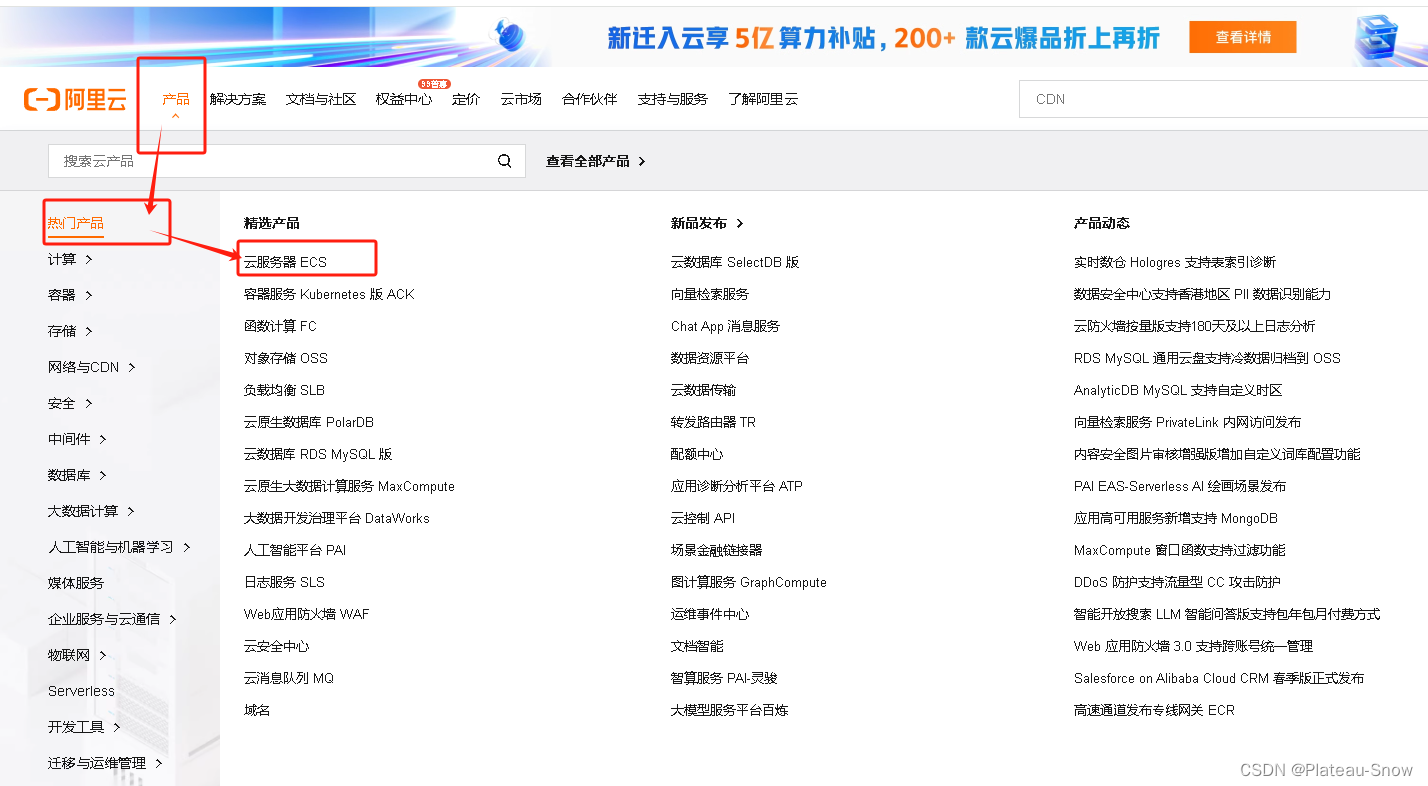Open Web应用防火墙 WAF

coord(307,614)
